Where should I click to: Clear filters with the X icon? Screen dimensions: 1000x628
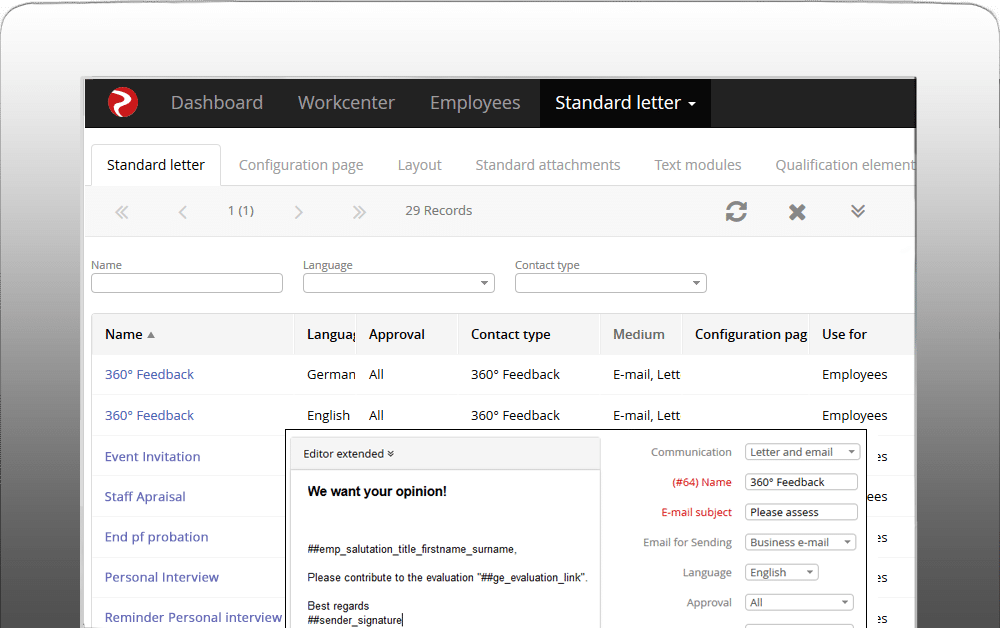(x=797, y=212)
